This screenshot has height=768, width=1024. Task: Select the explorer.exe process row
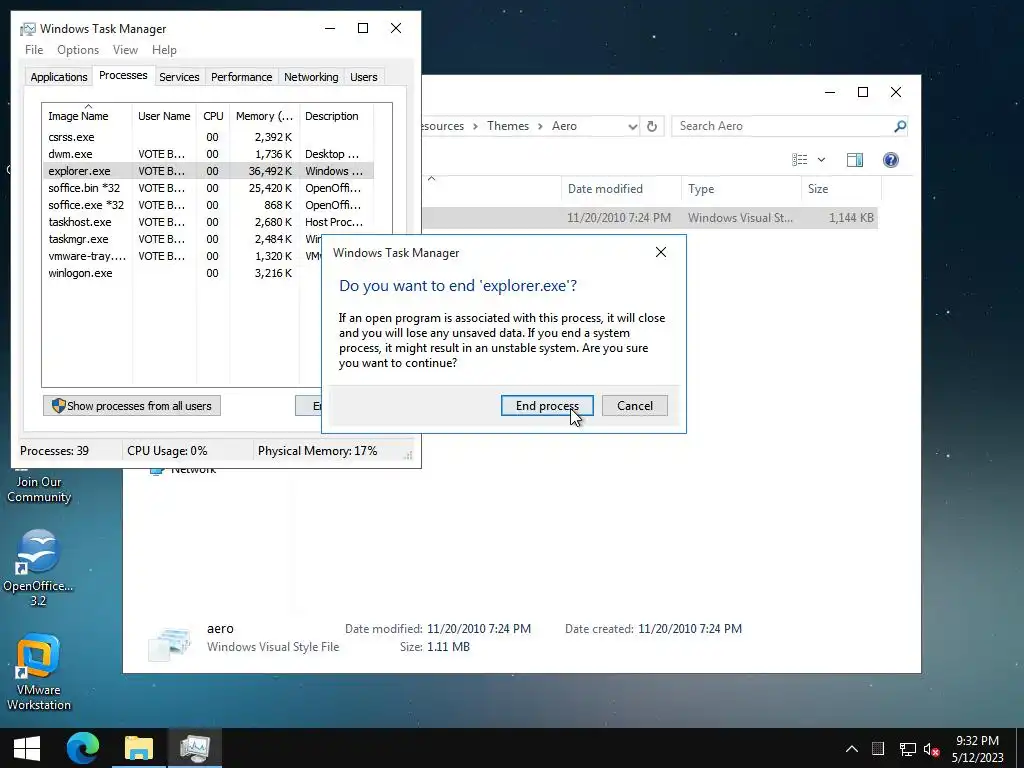208,171
